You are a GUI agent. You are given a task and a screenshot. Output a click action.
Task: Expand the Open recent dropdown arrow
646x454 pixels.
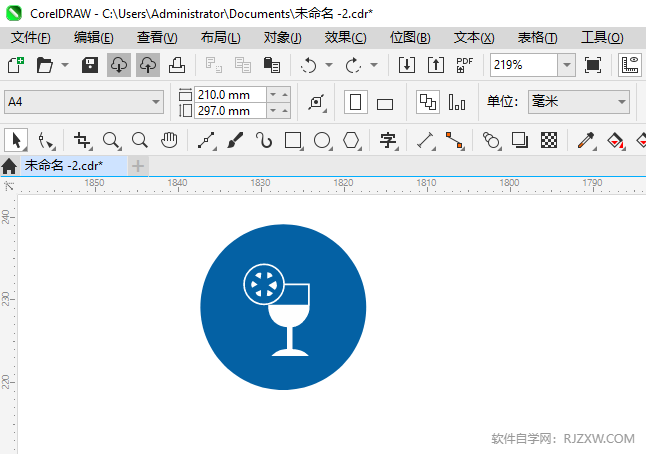65,65
